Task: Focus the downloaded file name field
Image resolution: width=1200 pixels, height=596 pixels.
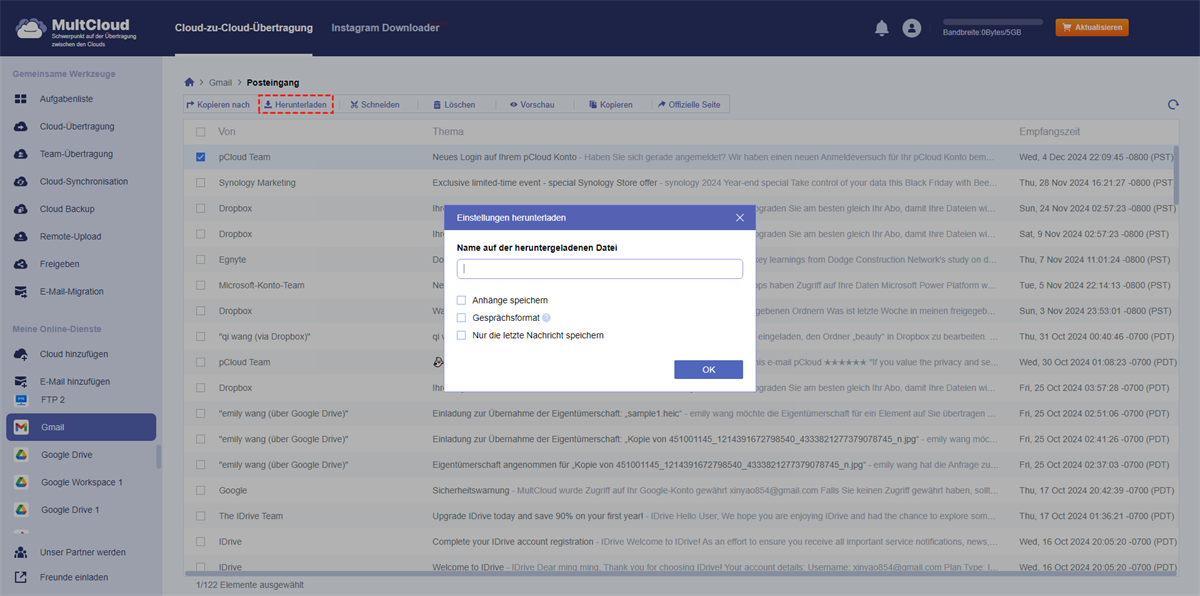Action: pos(600,269)
